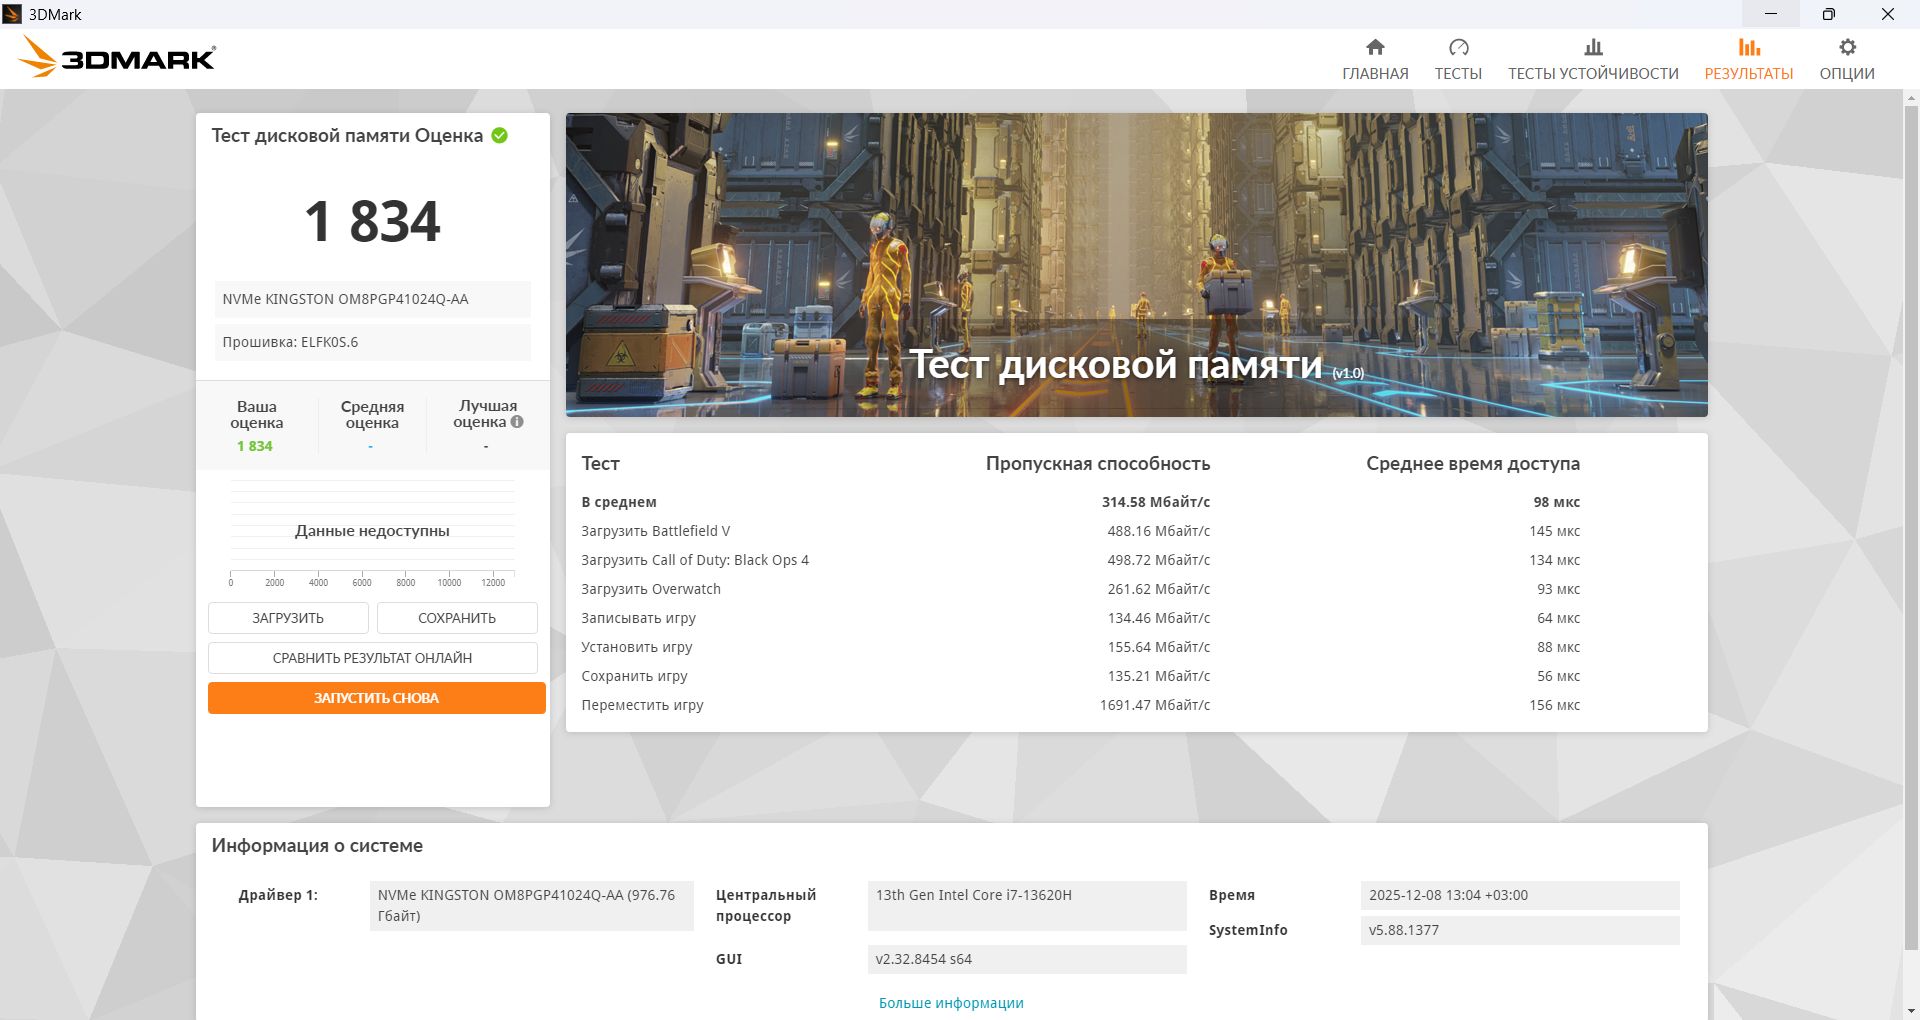The width and height of the screenshot is (1920, 1020).
Task: Click the scrollbar up arrow
Action: point(1911,99)
